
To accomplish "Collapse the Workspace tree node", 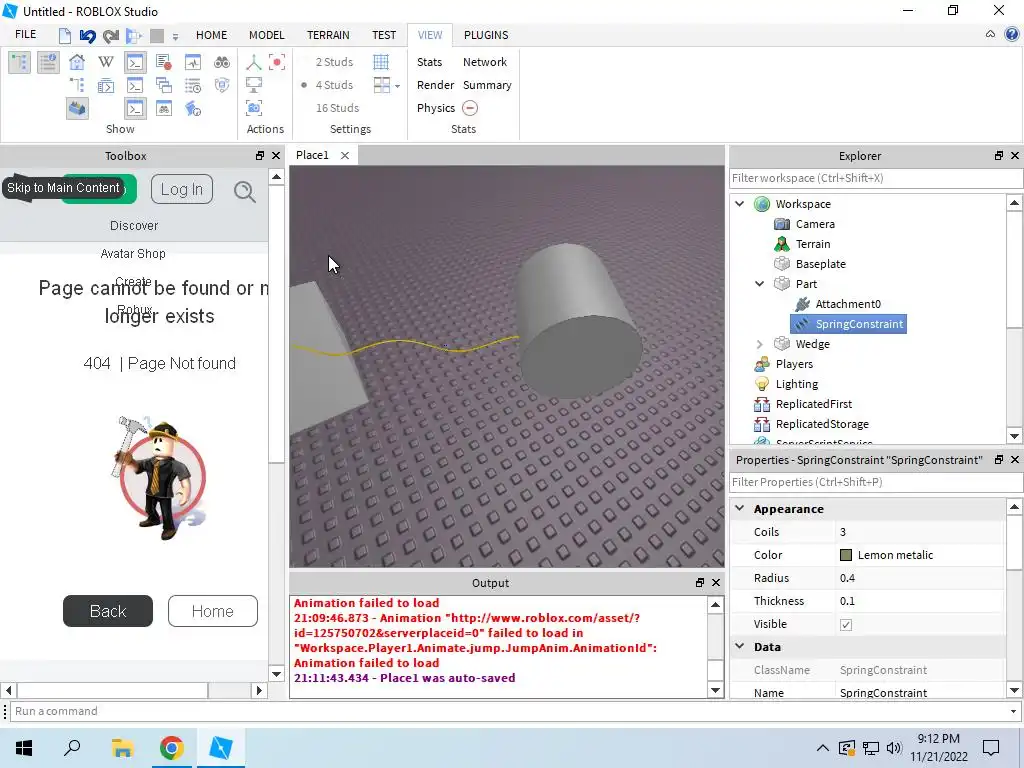I will [x=740, y=204].
